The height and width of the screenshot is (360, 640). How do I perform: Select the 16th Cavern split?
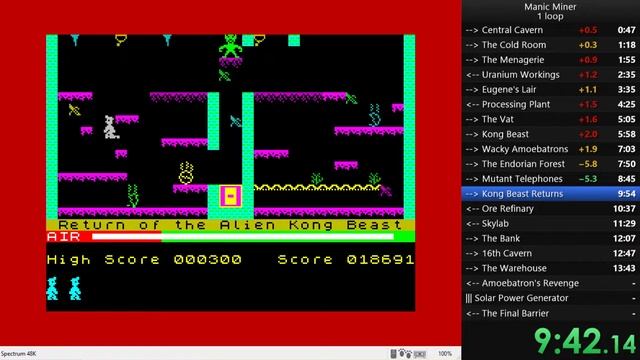click(x=551, y=253)
